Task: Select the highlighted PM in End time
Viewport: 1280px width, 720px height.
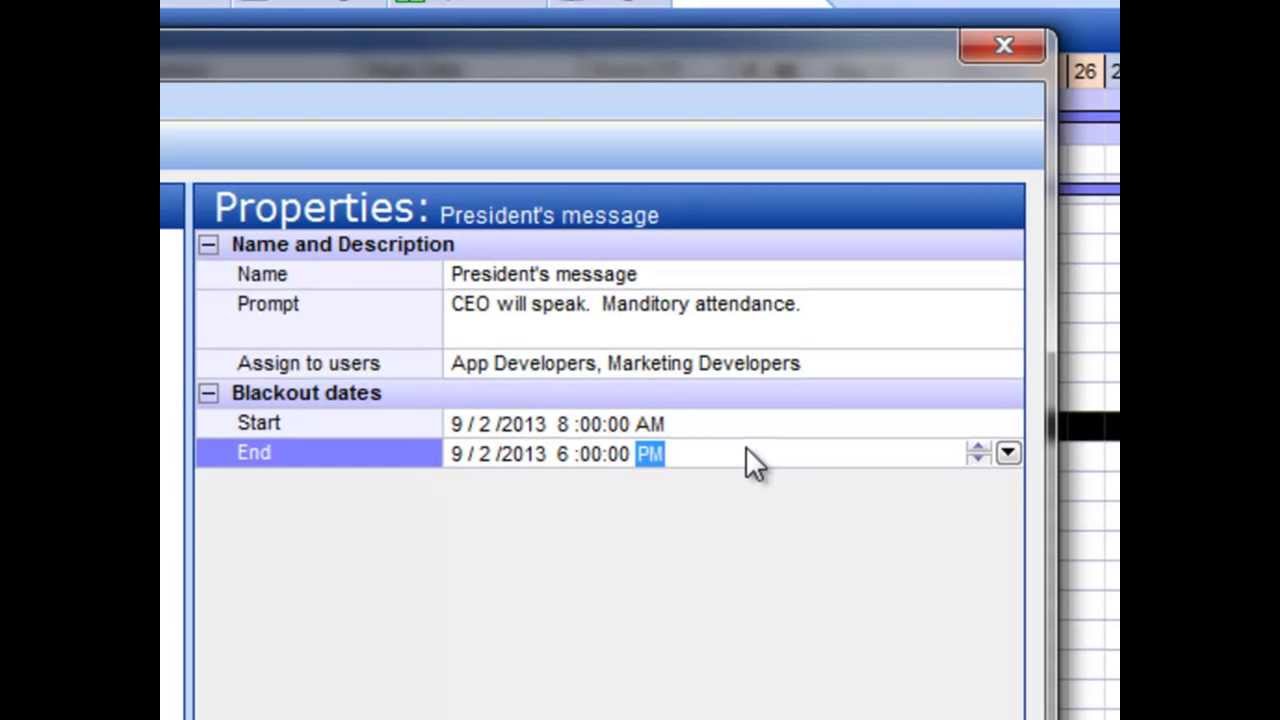Action: coord(650,454)
